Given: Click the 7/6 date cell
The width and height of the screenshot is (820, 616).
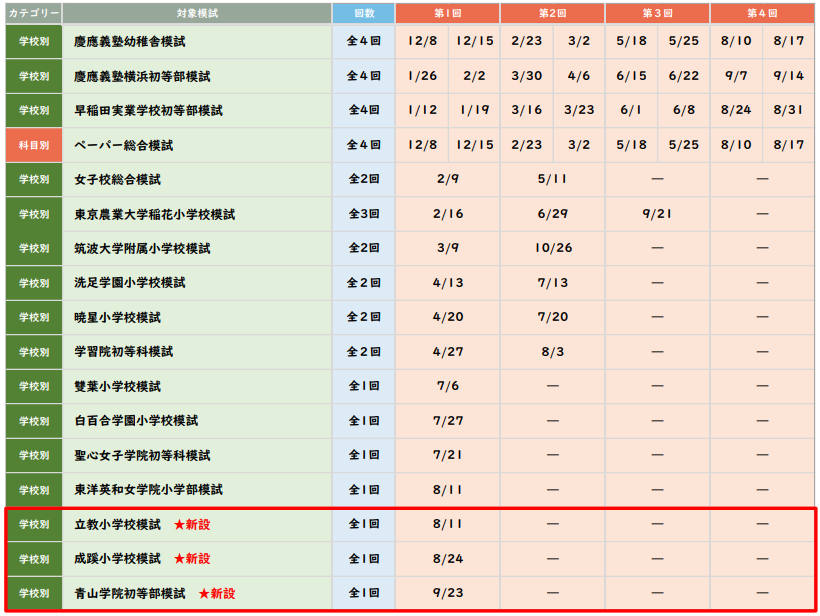Looking at the screenshot, I should (448, 386).
